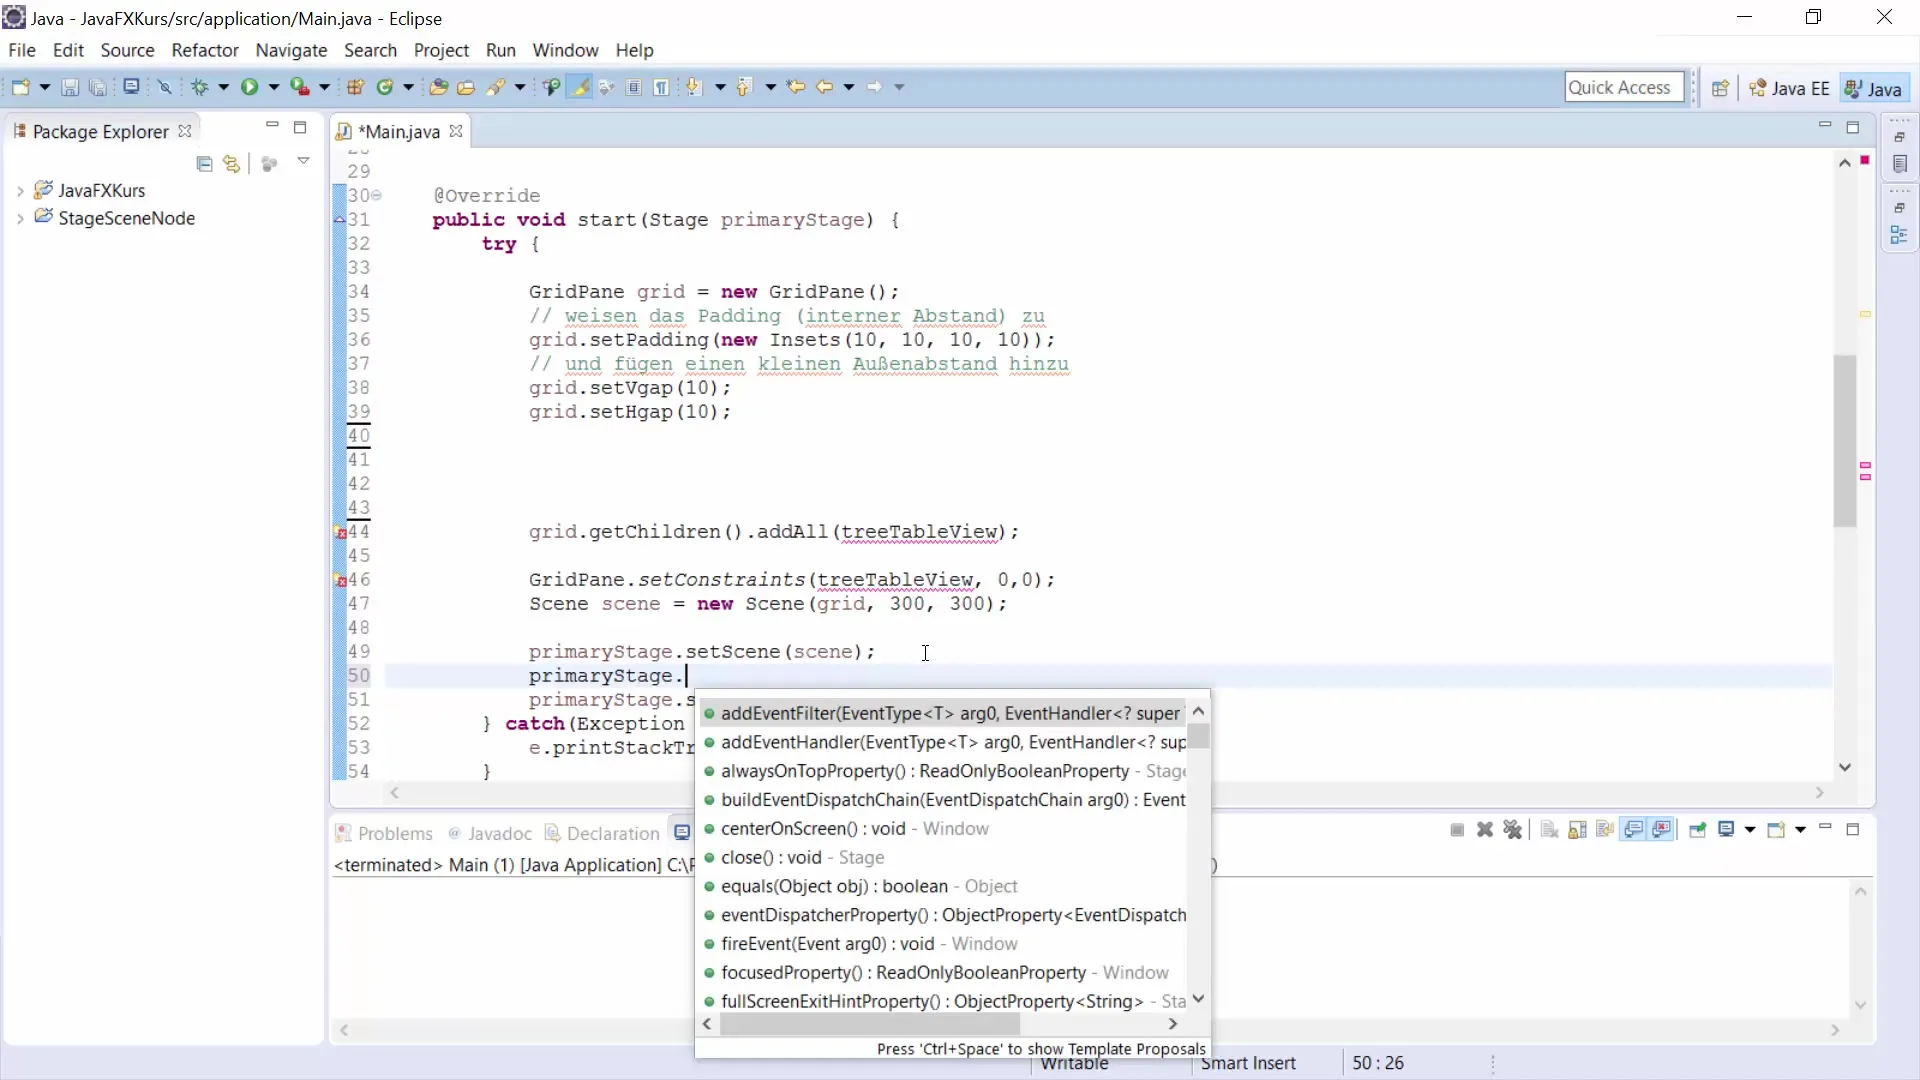
Task: Toggle Mark Occurrences highlighter
Action: point(579,87)
